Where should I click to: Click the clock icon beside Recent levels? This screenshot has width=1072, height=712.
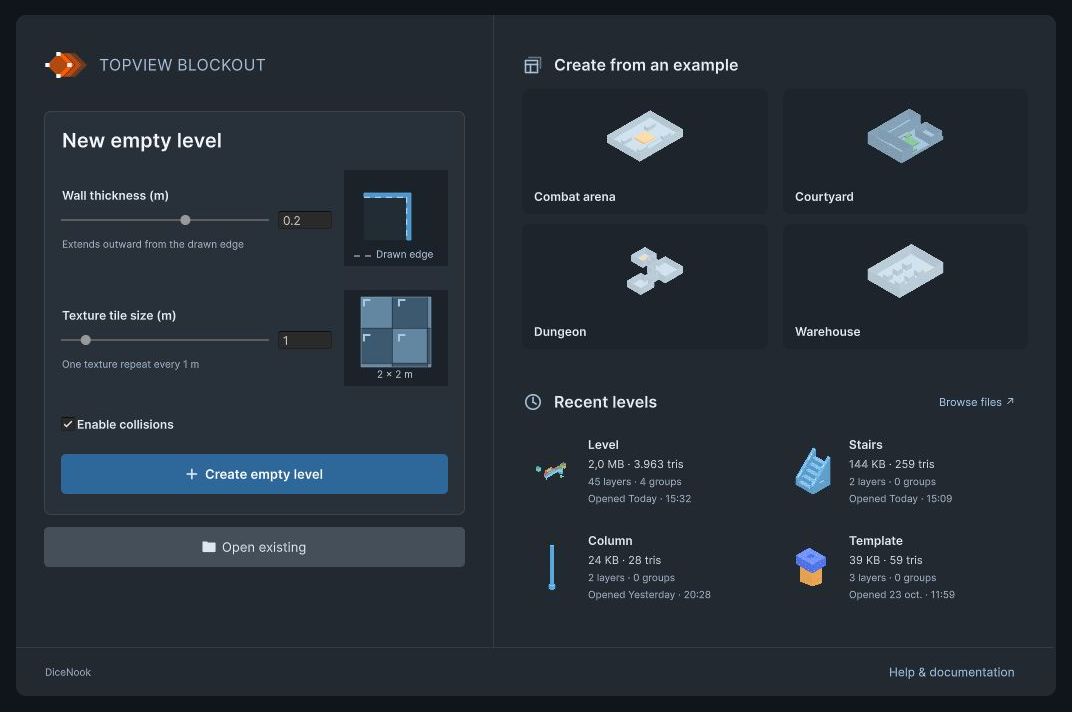pos(533,402)
